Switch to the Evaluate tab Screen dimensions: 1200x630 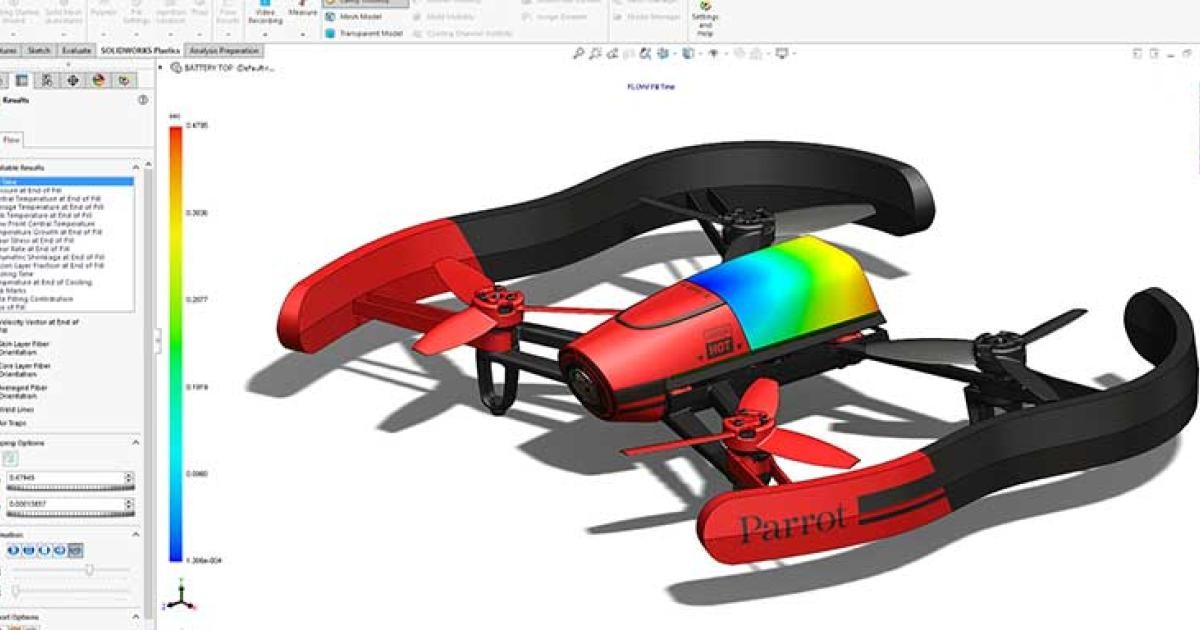tap(77, 50)
